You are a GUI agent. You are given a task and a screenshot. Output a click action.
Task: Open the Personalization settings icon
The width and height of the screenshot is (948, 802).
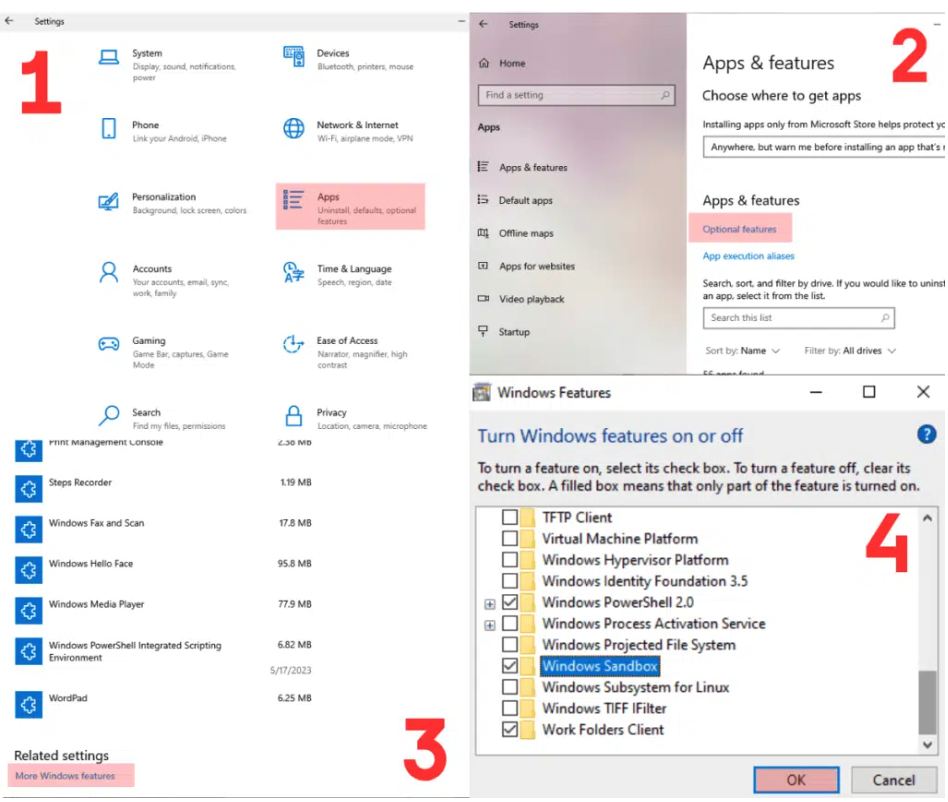coord(109,201)
